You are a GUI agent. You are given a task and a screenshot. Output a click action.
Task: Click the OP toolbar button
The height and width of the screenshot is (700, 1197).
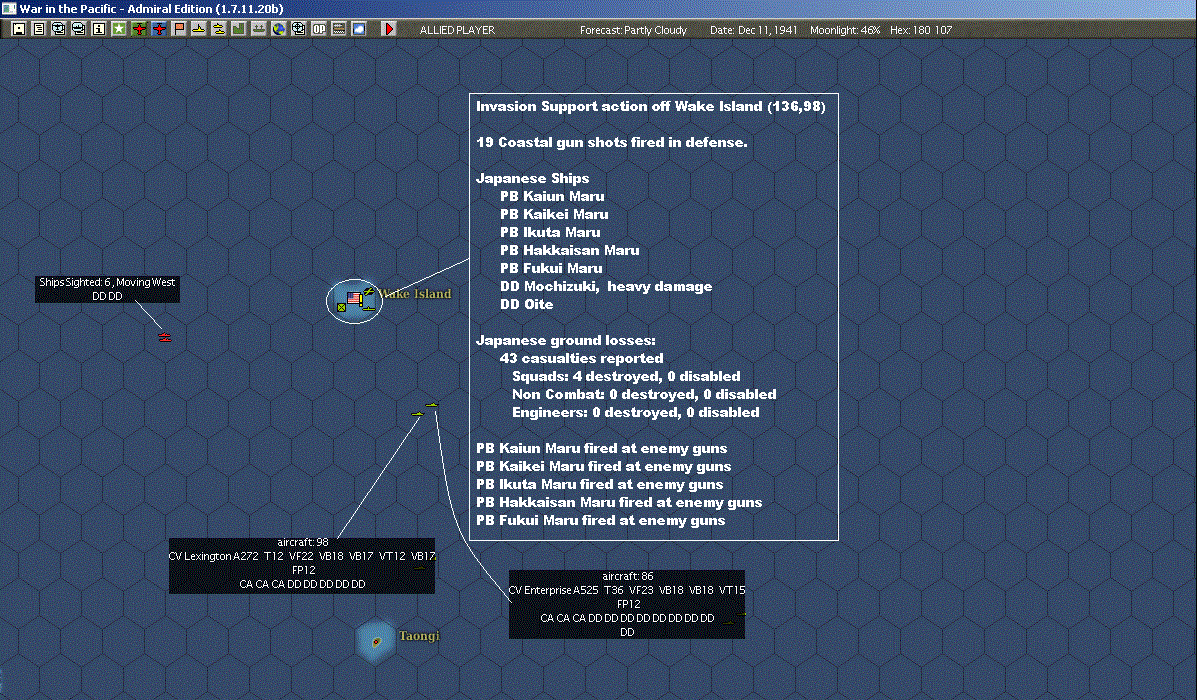318,29
